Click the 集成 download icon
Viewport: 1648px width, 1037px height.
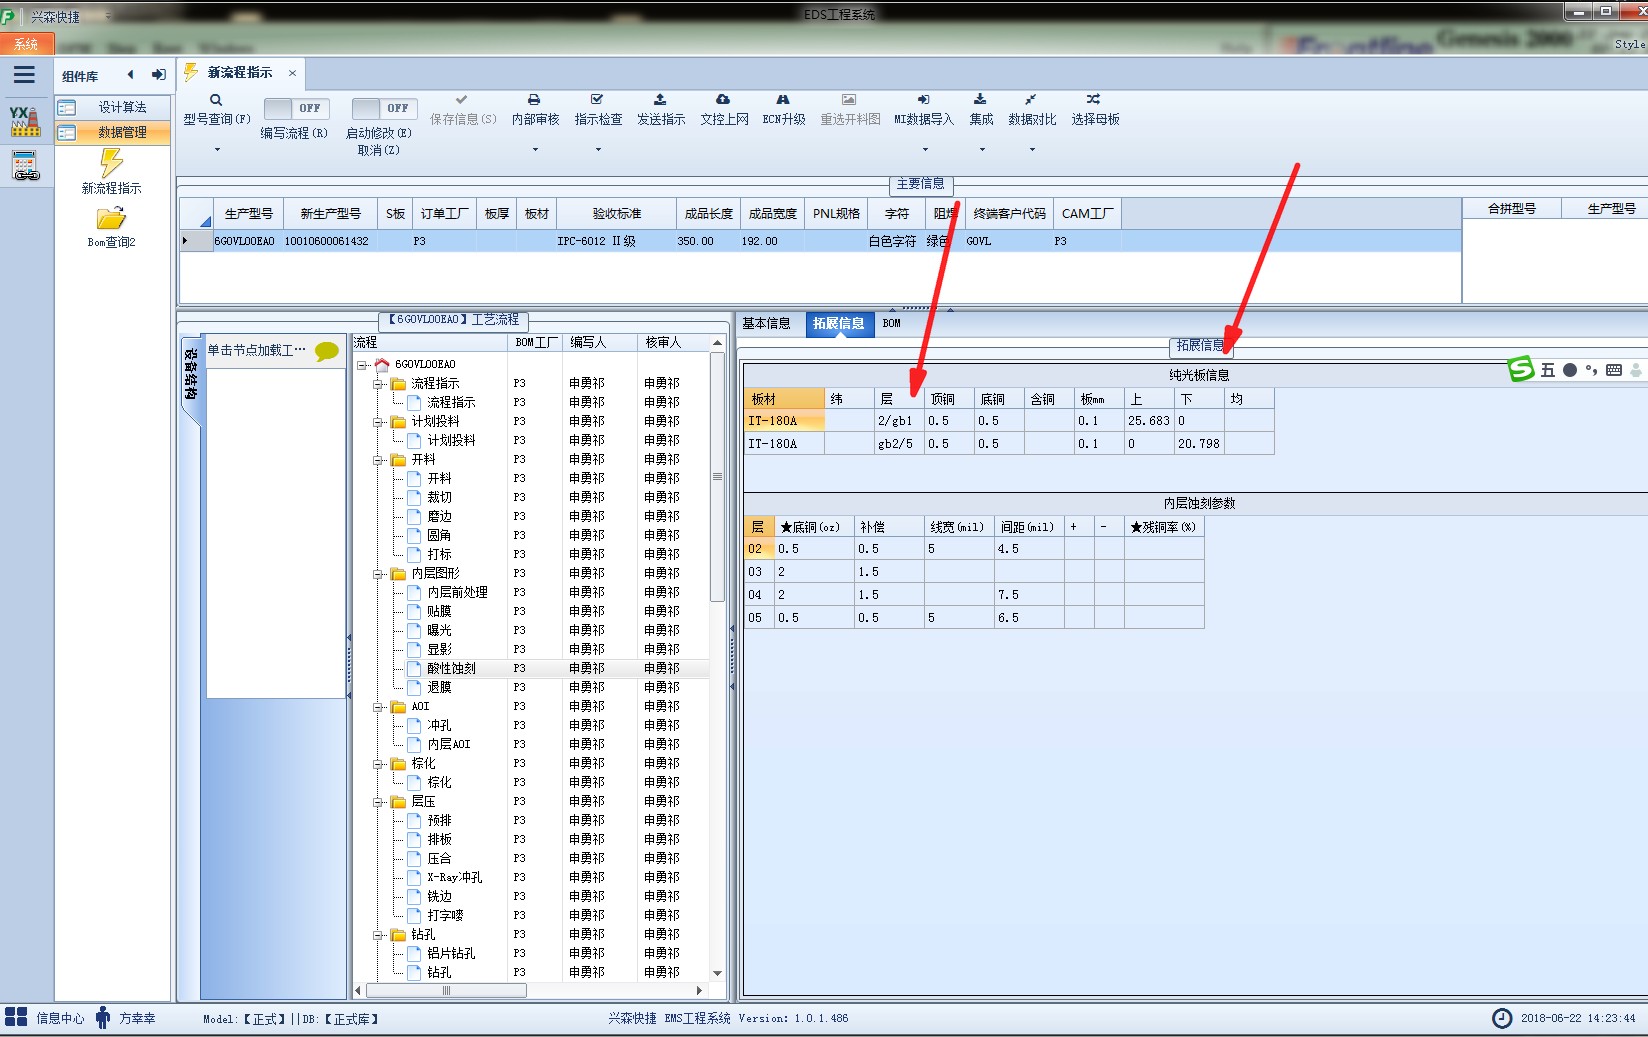(980, 100)
